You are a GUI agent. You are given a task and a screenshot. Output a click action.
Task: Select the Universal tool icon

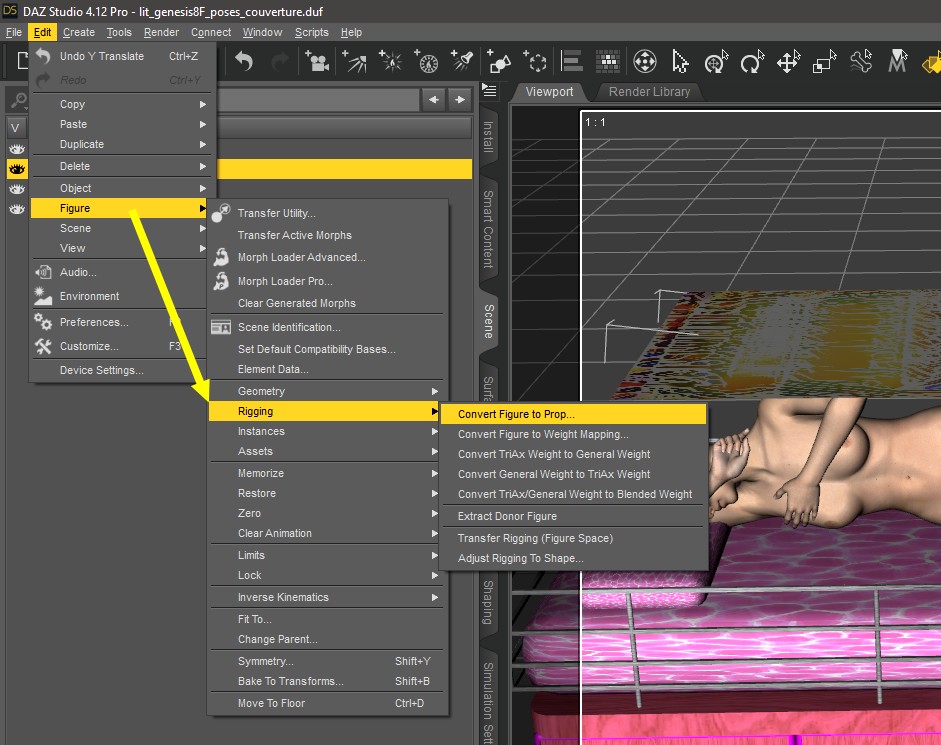pyautogui.click(x=716, y=61)
